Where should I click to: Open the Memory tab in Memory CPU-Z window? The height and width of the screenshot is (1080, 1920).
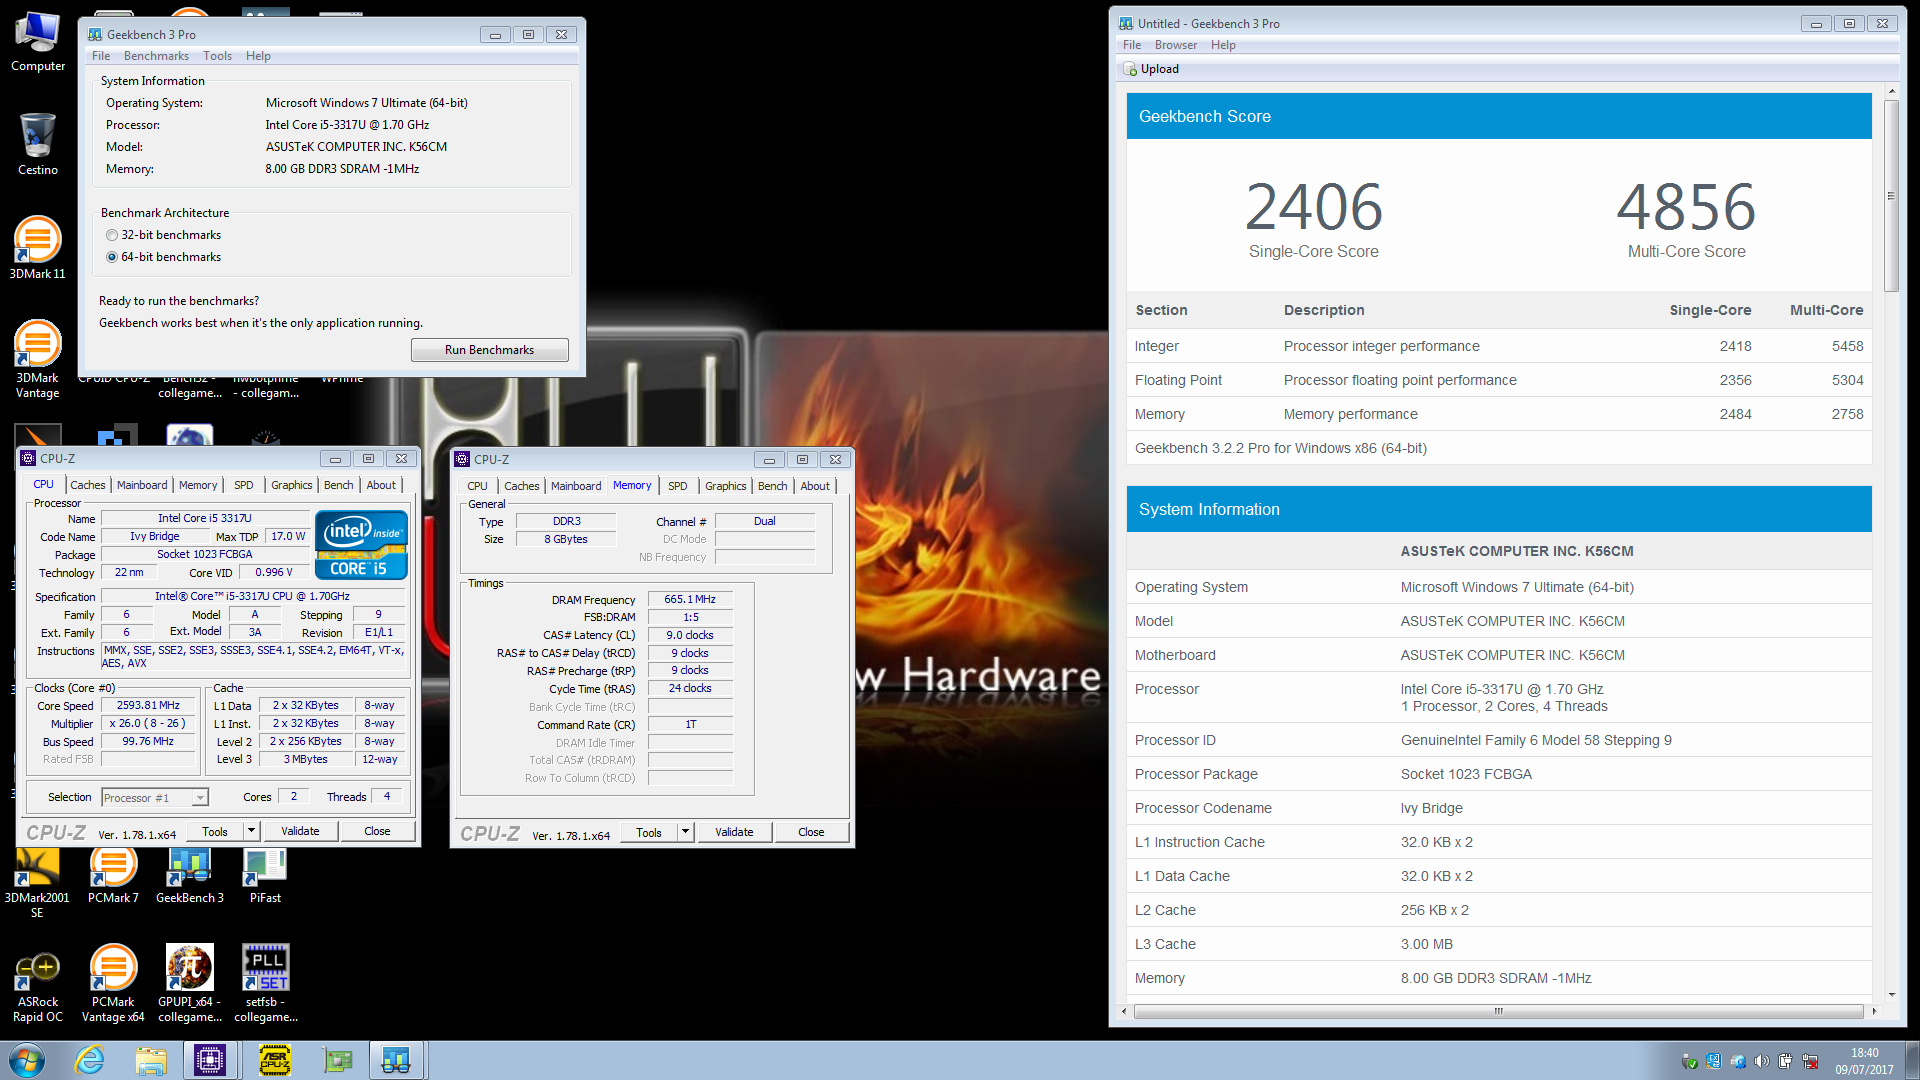click(x=632, y=486)
